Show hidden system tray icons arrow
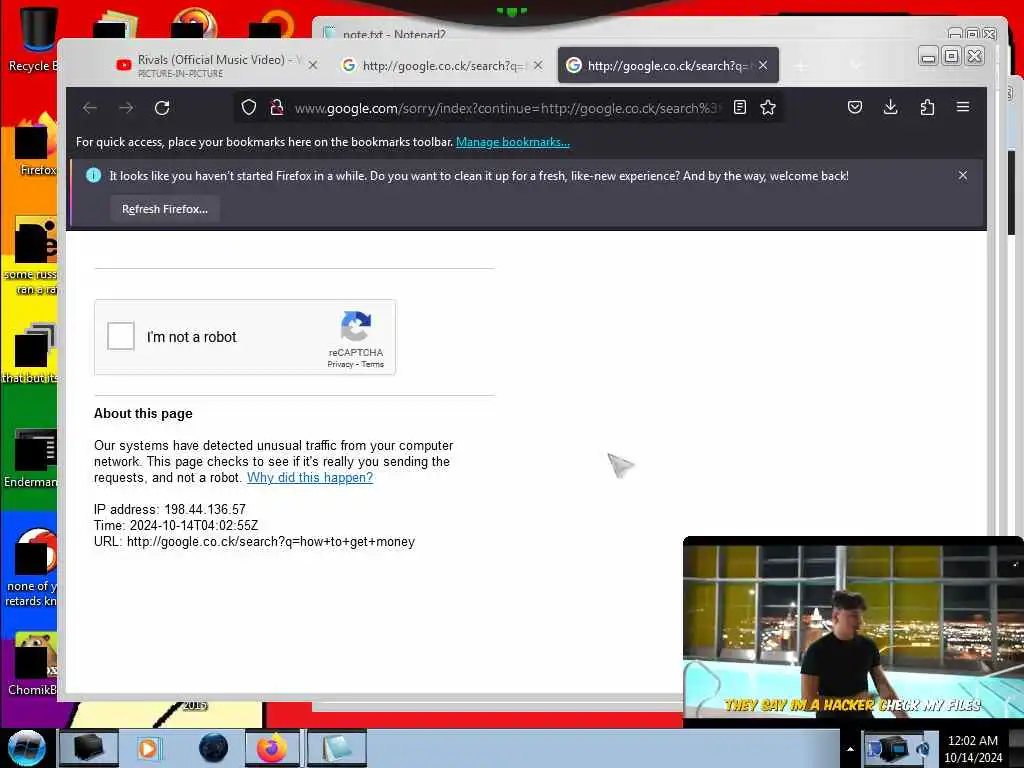Screen dimensions: 1024x768 pyautogui.click(x=850, y=749)
